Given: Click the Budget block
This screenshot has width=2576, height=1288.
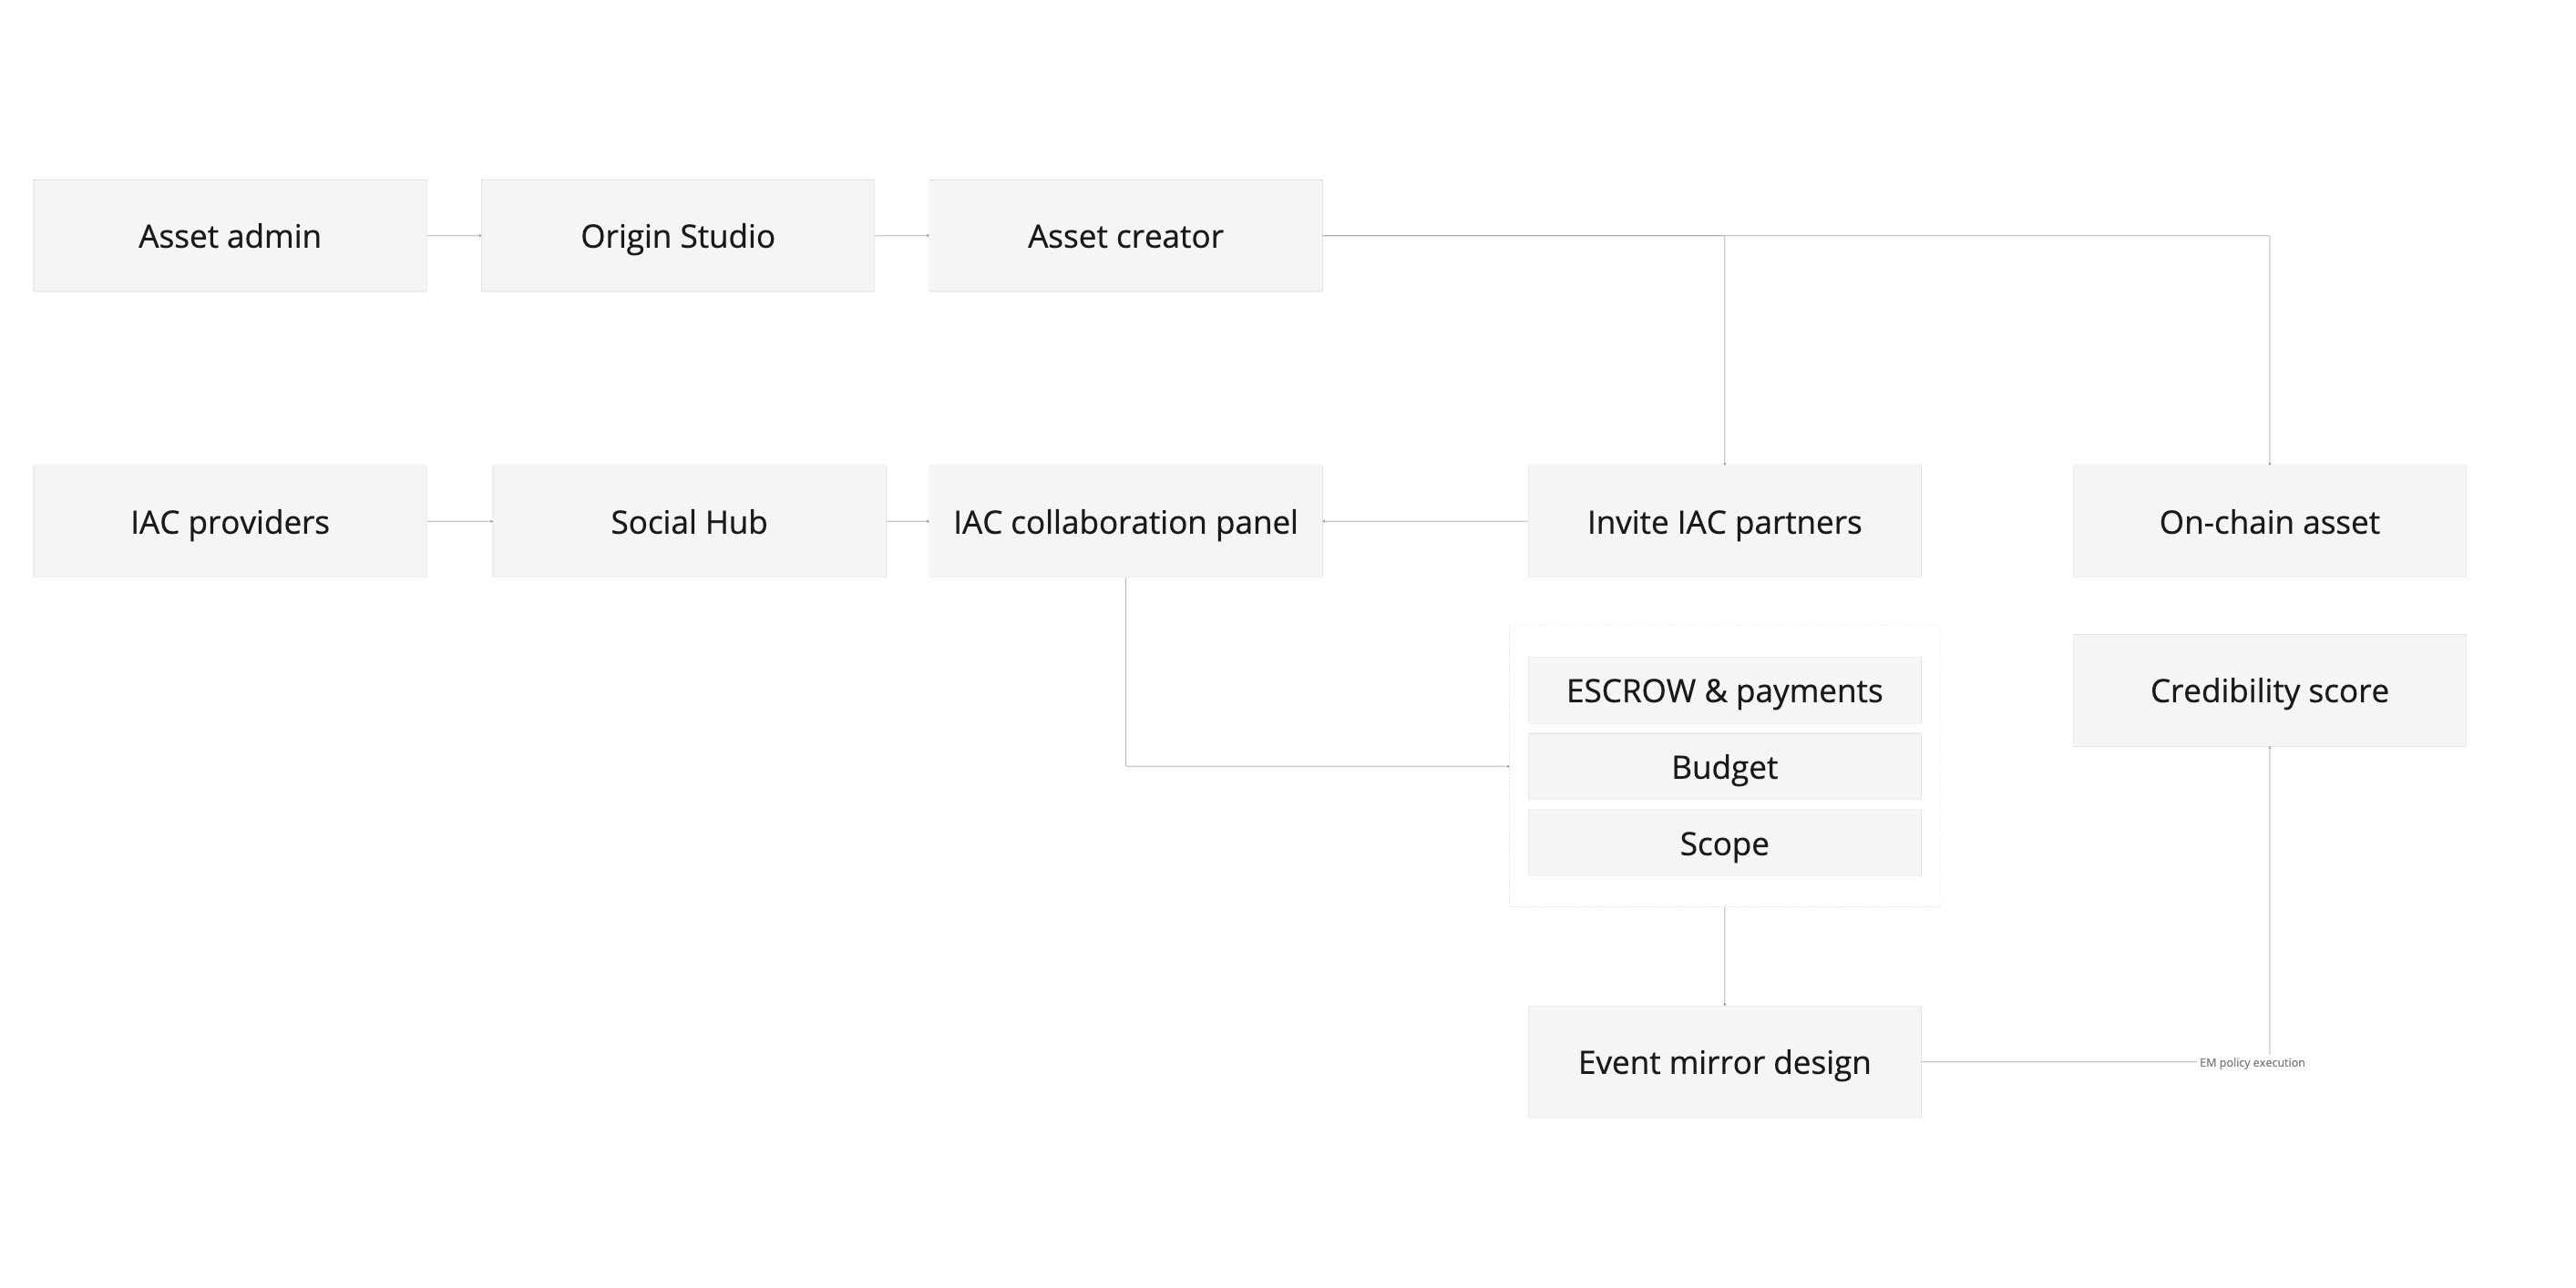Looking at the screenshot, I should click(1724, 767).
